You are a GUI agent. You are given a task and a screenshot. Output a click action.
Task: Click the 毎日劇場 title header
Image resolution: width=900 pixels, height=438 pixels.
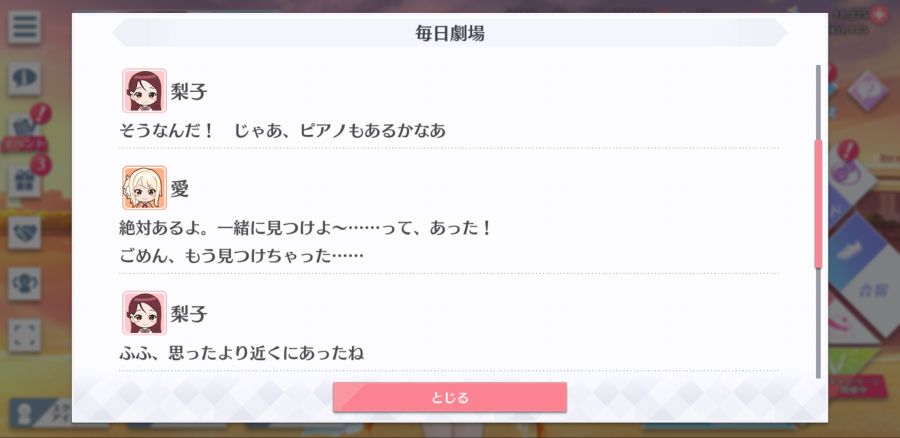[450, 33]
